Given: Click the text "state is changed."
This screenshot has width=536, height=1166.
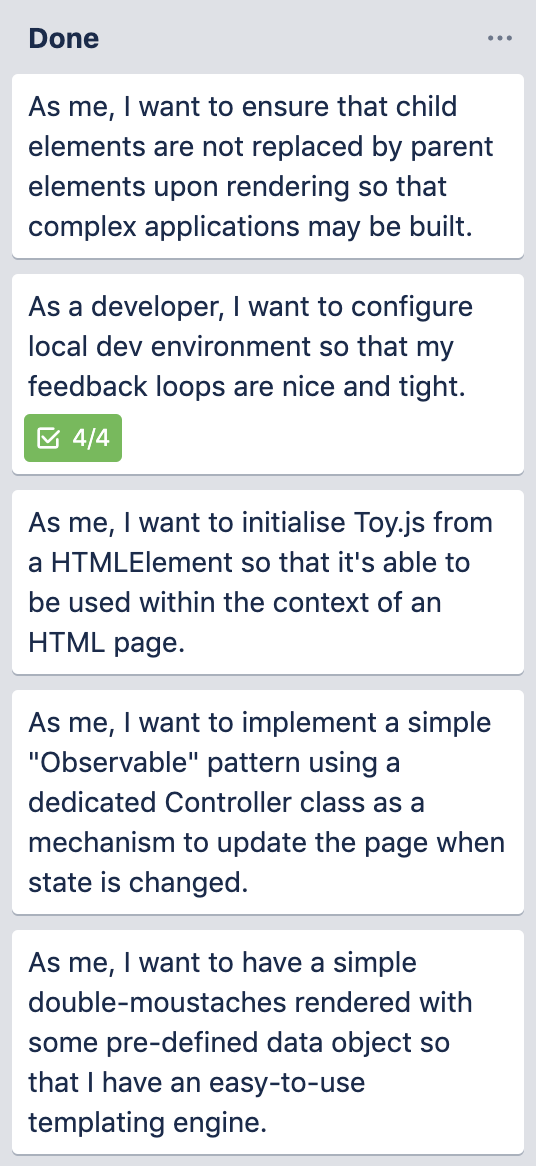Looking at the screenshot, I should 138,883.
